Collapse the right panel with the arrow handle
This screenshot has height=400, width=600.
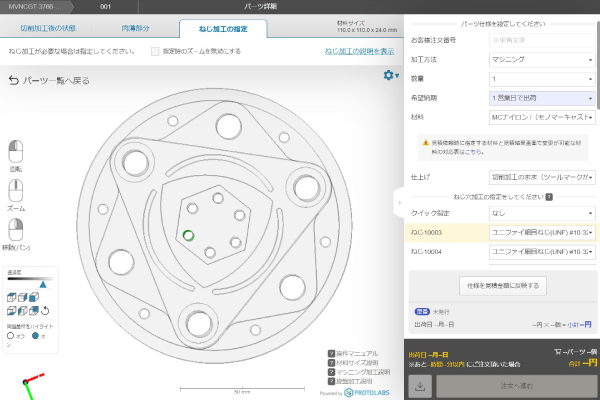(x=400, y=201)
